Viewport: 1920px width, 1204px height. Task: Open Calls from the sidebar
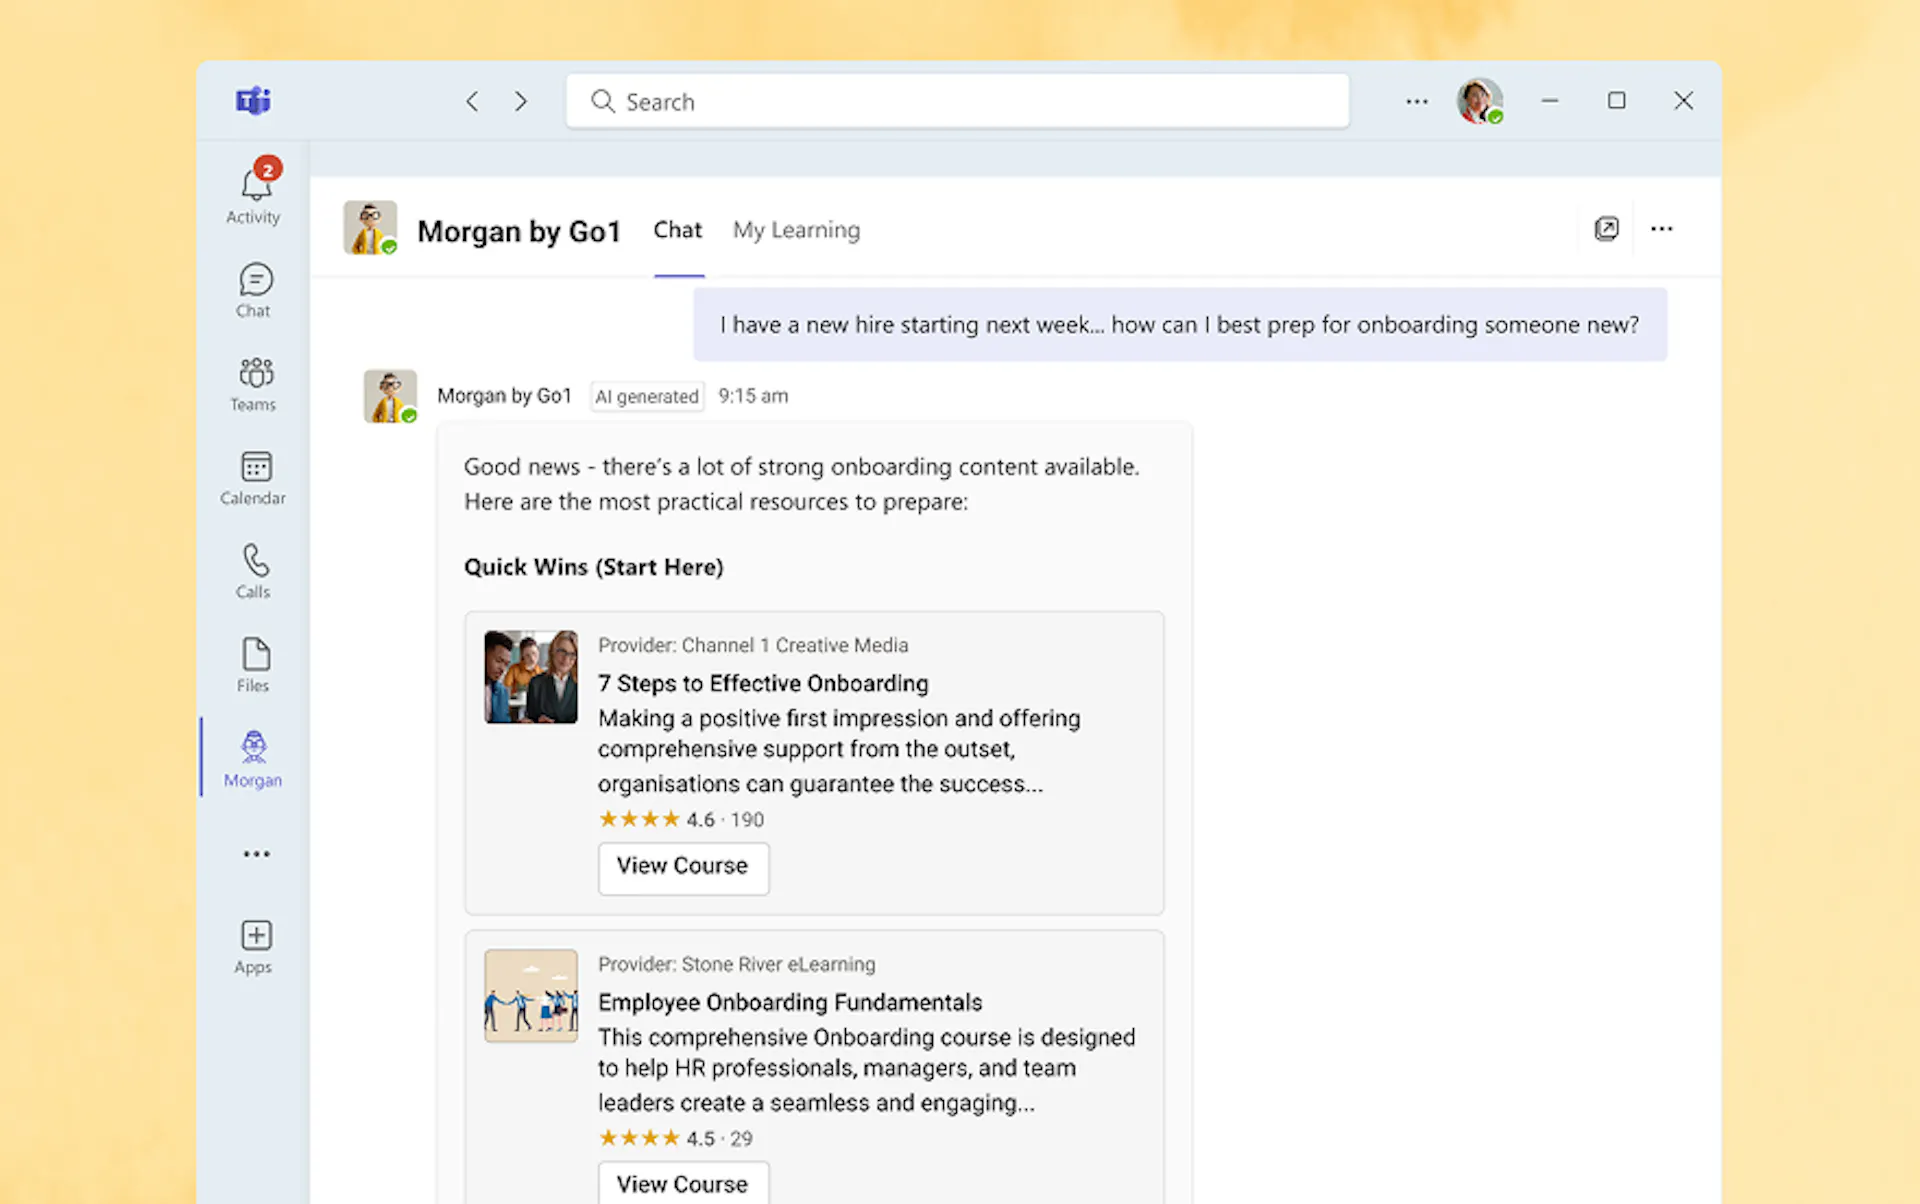(254, 571)
